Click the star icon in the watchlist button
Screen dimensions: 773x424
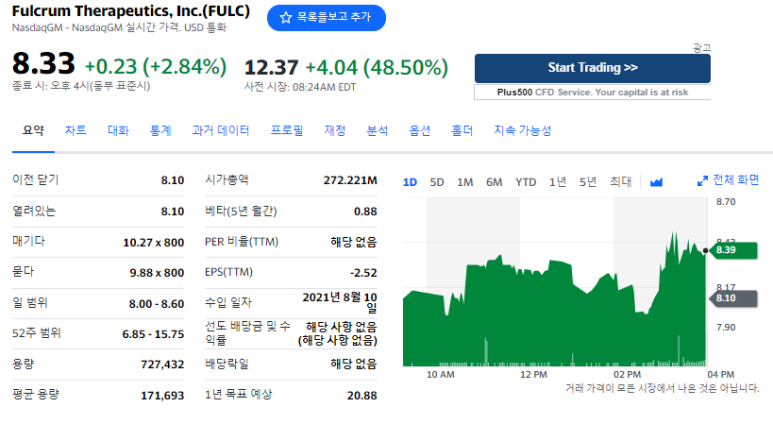point(285,18)
